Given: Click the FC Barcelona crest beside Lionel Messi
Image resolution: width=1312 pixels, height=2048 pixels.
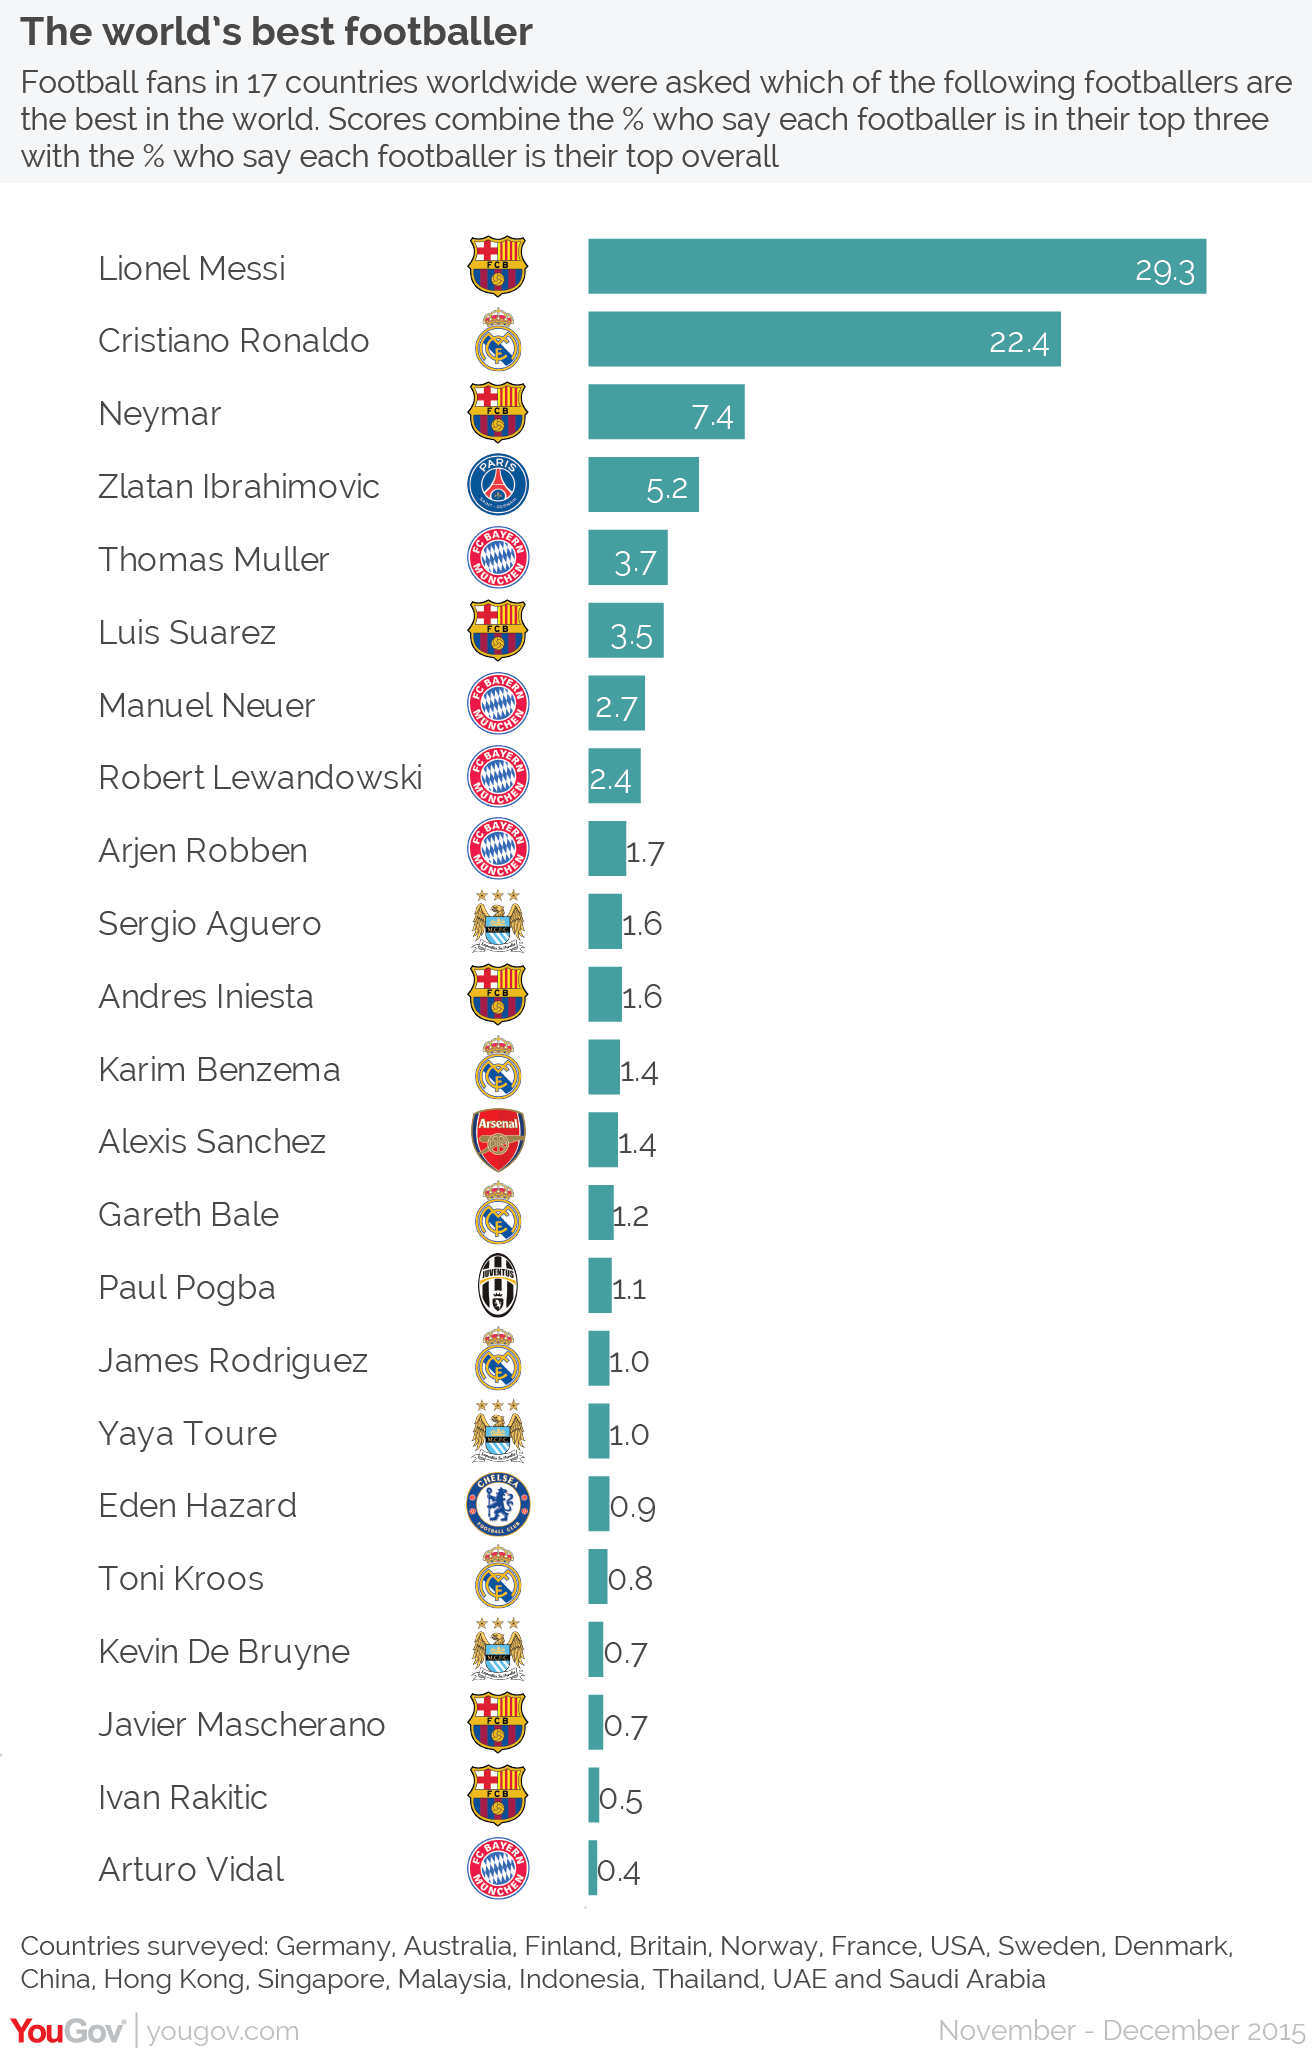Looking at the screenshot, I should (498, 266).
